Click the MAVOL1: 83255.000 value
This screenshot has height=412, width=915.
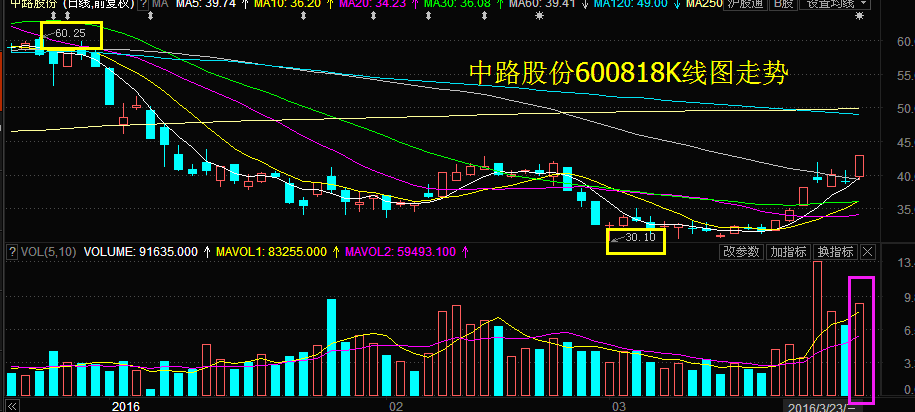pyautogui.click(x=271, y=252)
